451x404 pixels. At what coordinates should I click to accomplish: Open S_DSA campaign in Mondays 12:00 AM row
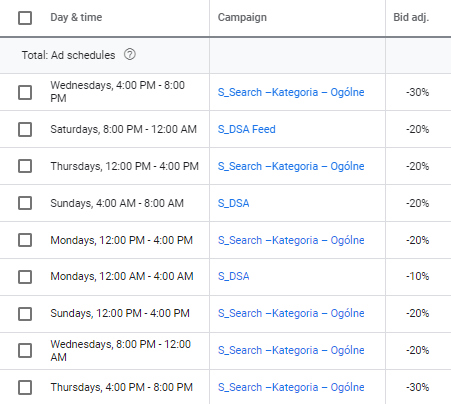click(x=233, y=276)
